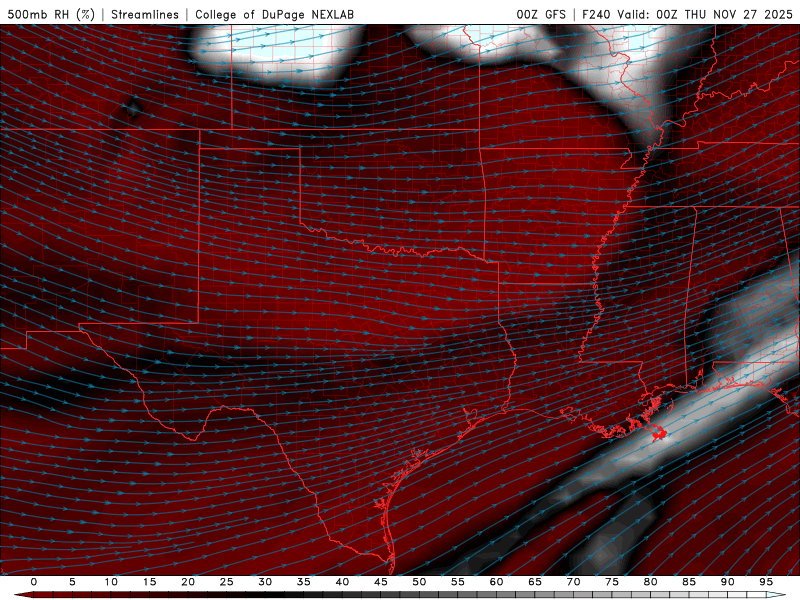This screenshot has width=800, height=600.
Task: Click the "F240" forecast hour text
Action: pos(596,14)
